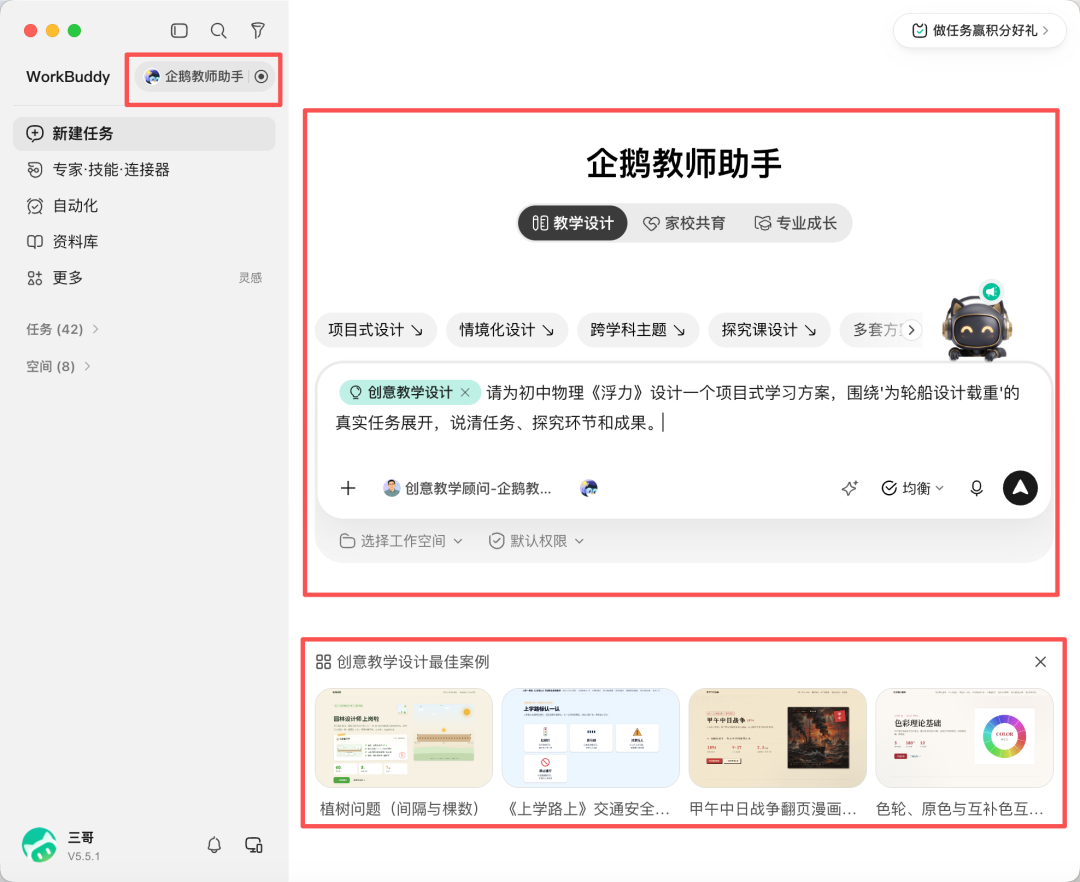
Task: Go to 自动化 section
Action: (x=144, y=205)
